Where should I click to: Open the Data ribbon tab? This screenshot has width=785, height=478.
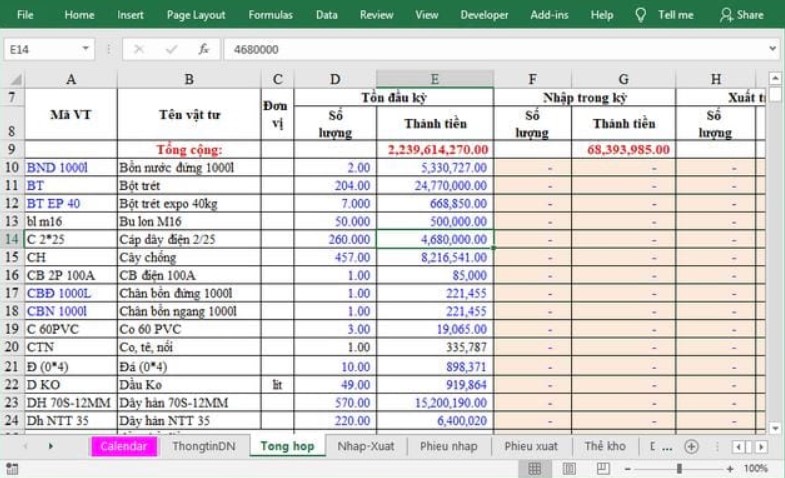tap(326, 15)
